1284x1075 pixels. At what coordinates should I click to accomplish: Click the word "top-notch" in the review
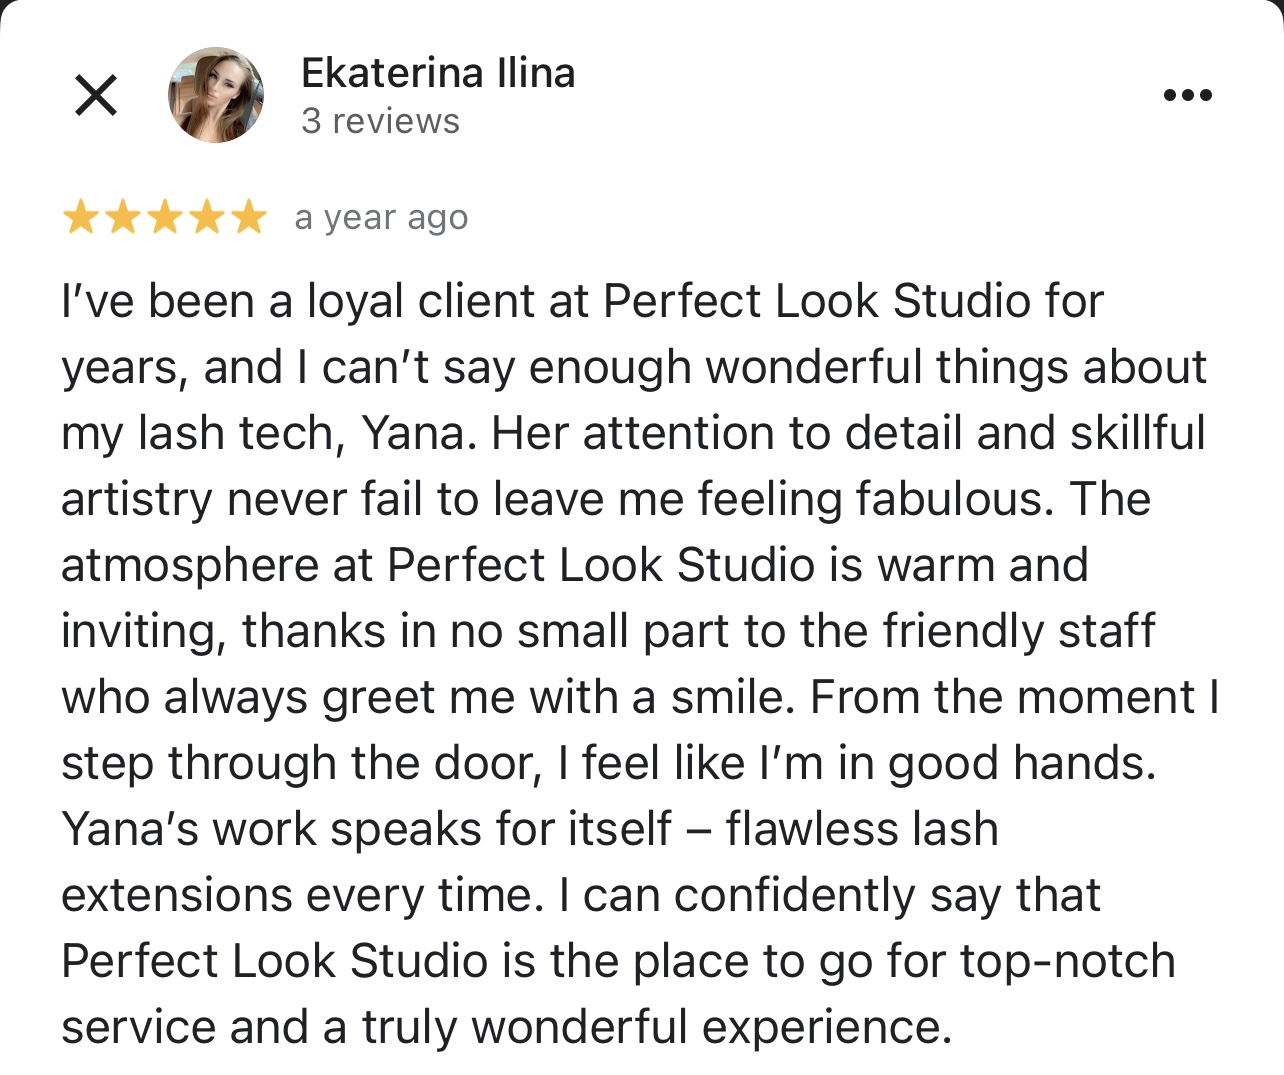pyautogui.click(x=1067, y=961)
